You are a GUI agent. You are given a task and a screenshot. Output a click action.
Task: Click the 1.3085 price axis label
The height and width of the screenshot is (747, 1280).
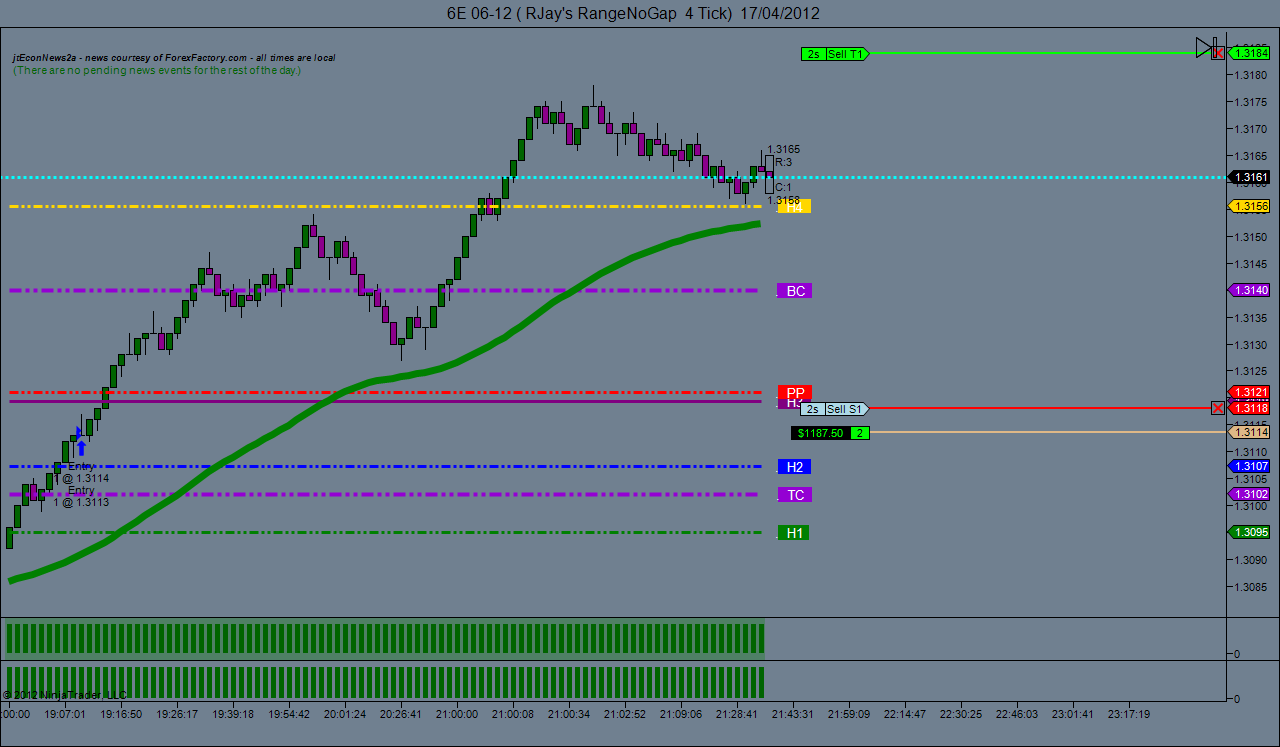(1252, 587)
